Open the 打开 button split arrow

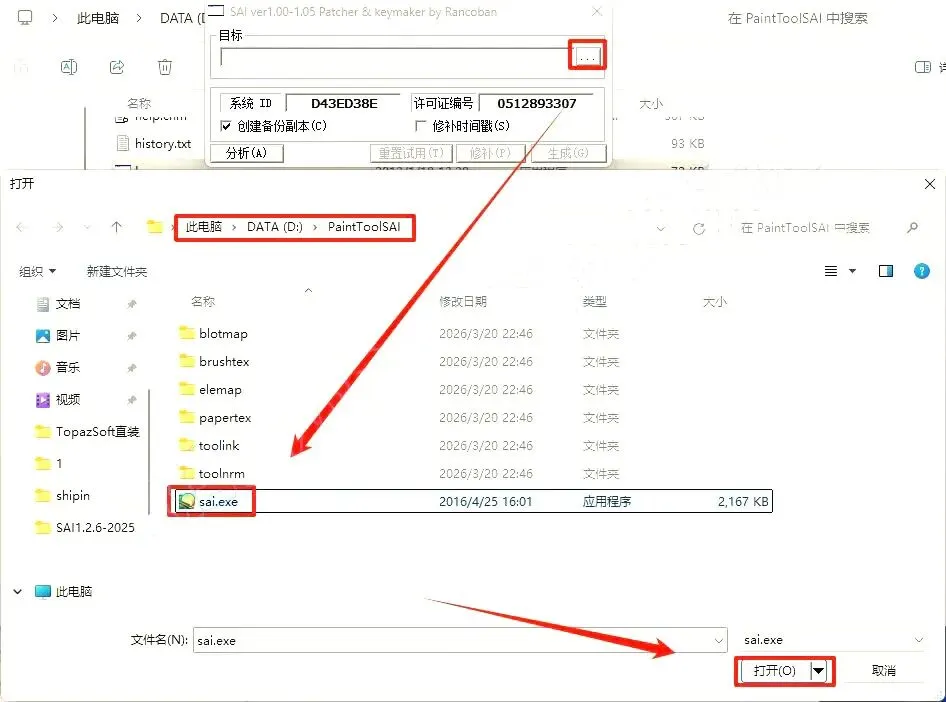tap(819, 671)
